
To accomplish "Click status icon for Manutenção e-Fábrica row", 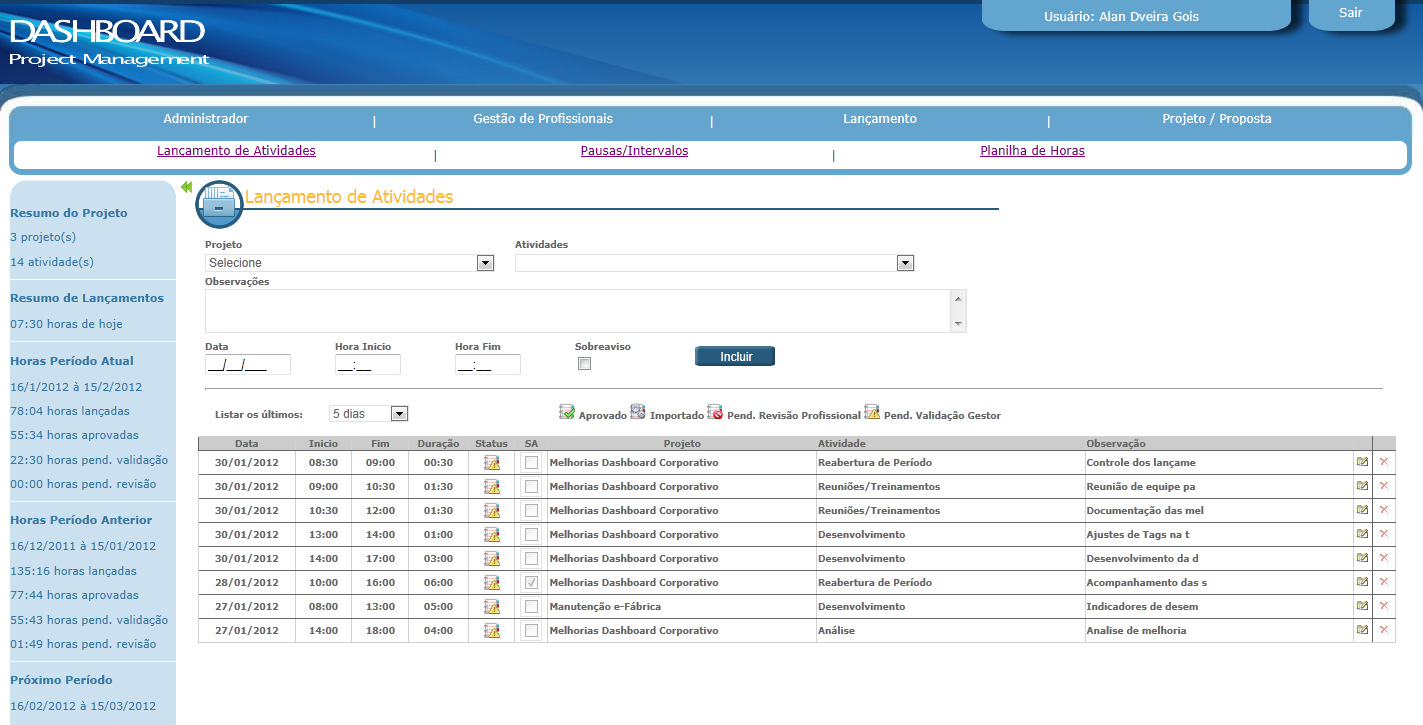I will click(492, 606).
